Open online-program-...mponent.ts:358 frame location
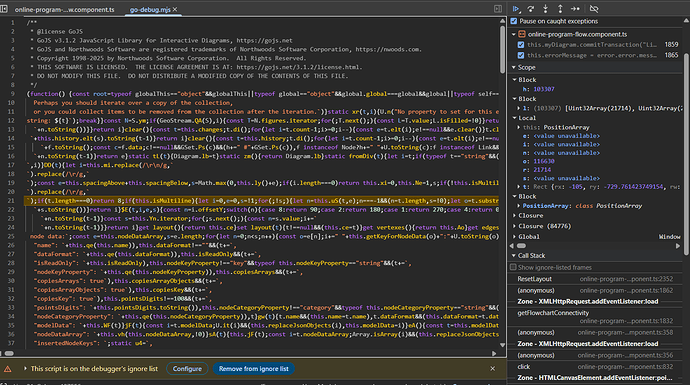 tap(625, 333)
